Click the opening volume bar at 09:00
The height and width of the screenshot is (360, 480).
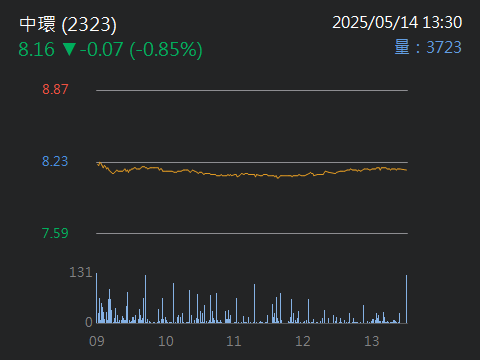click(x=97, y=298)
